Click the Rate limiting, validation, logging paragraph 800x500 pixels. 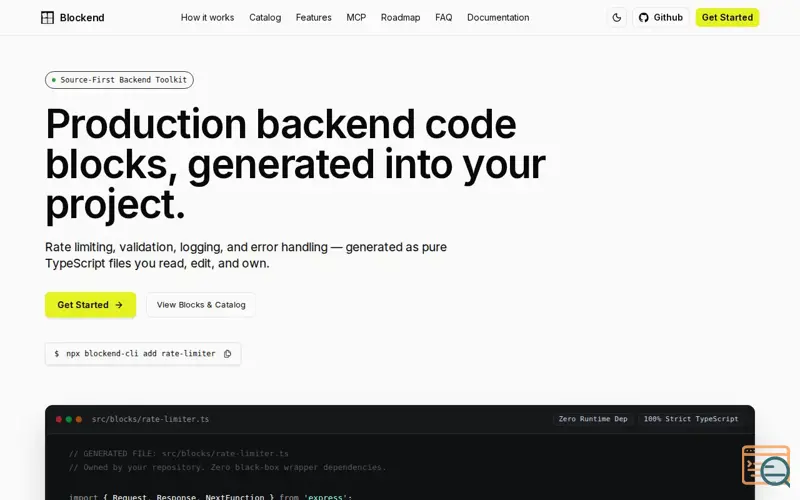pyautogui.click(x=246, y=255)
